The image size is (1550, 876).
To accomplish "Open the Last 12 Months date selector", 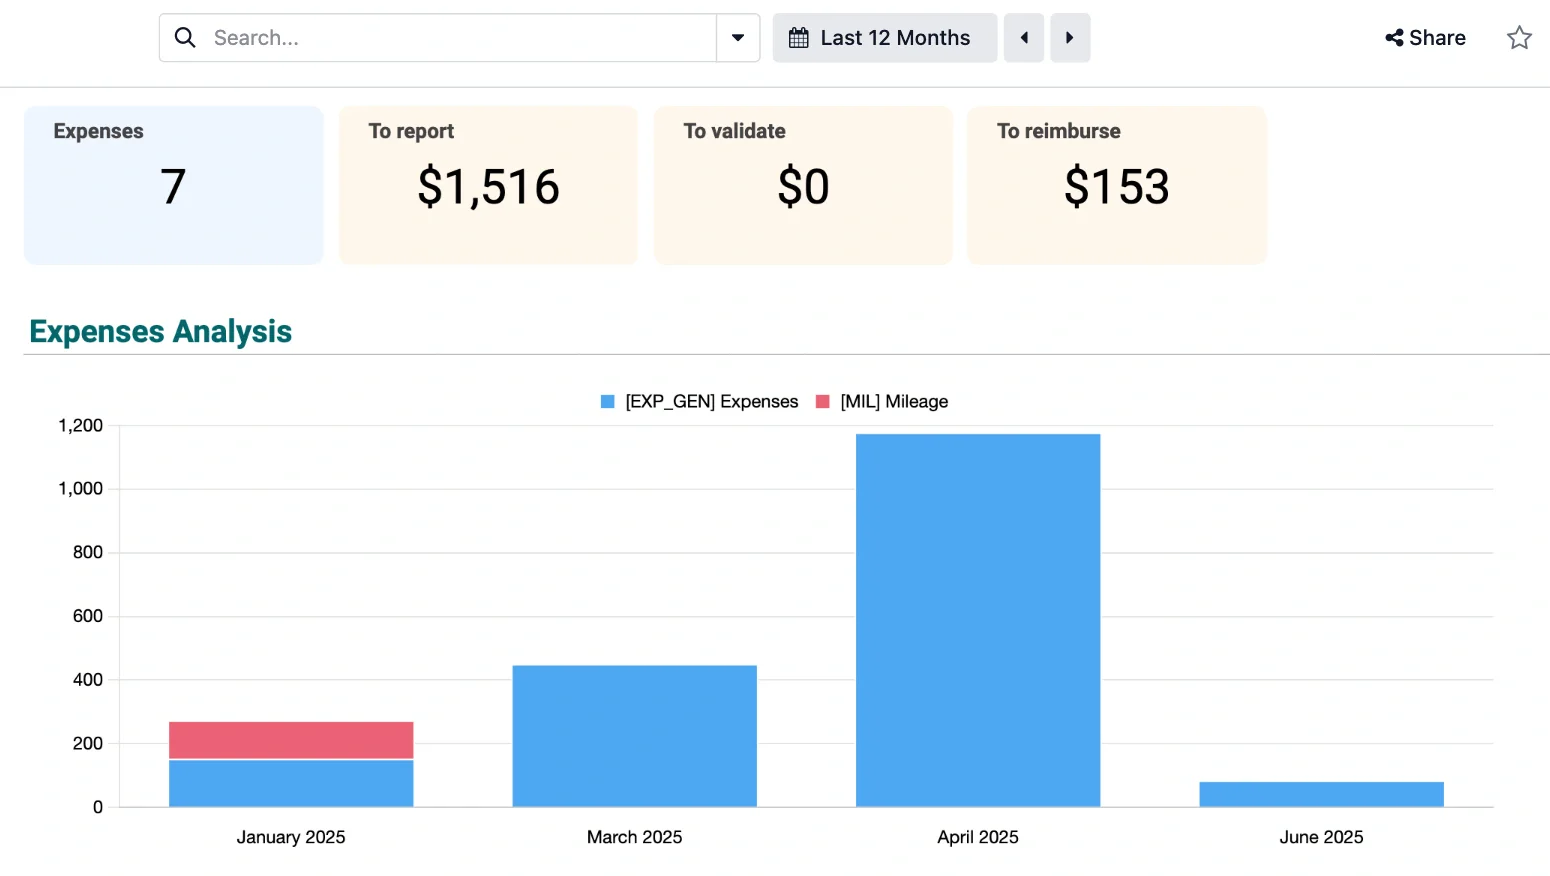I will (x=885, y=38).
